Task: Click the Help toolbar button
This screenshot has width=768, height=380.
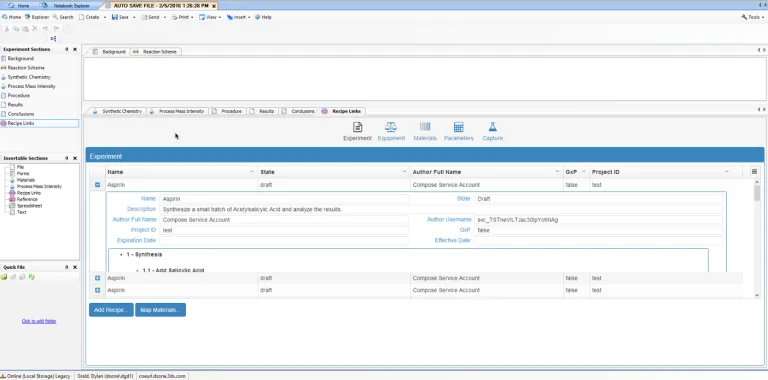Action: click(263, 17)
